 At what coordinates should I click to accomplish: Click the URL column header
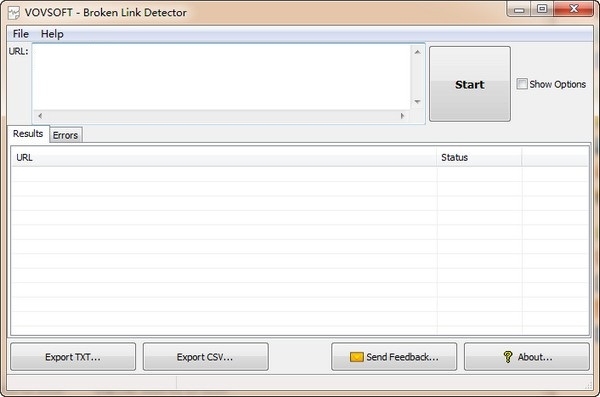224,157
